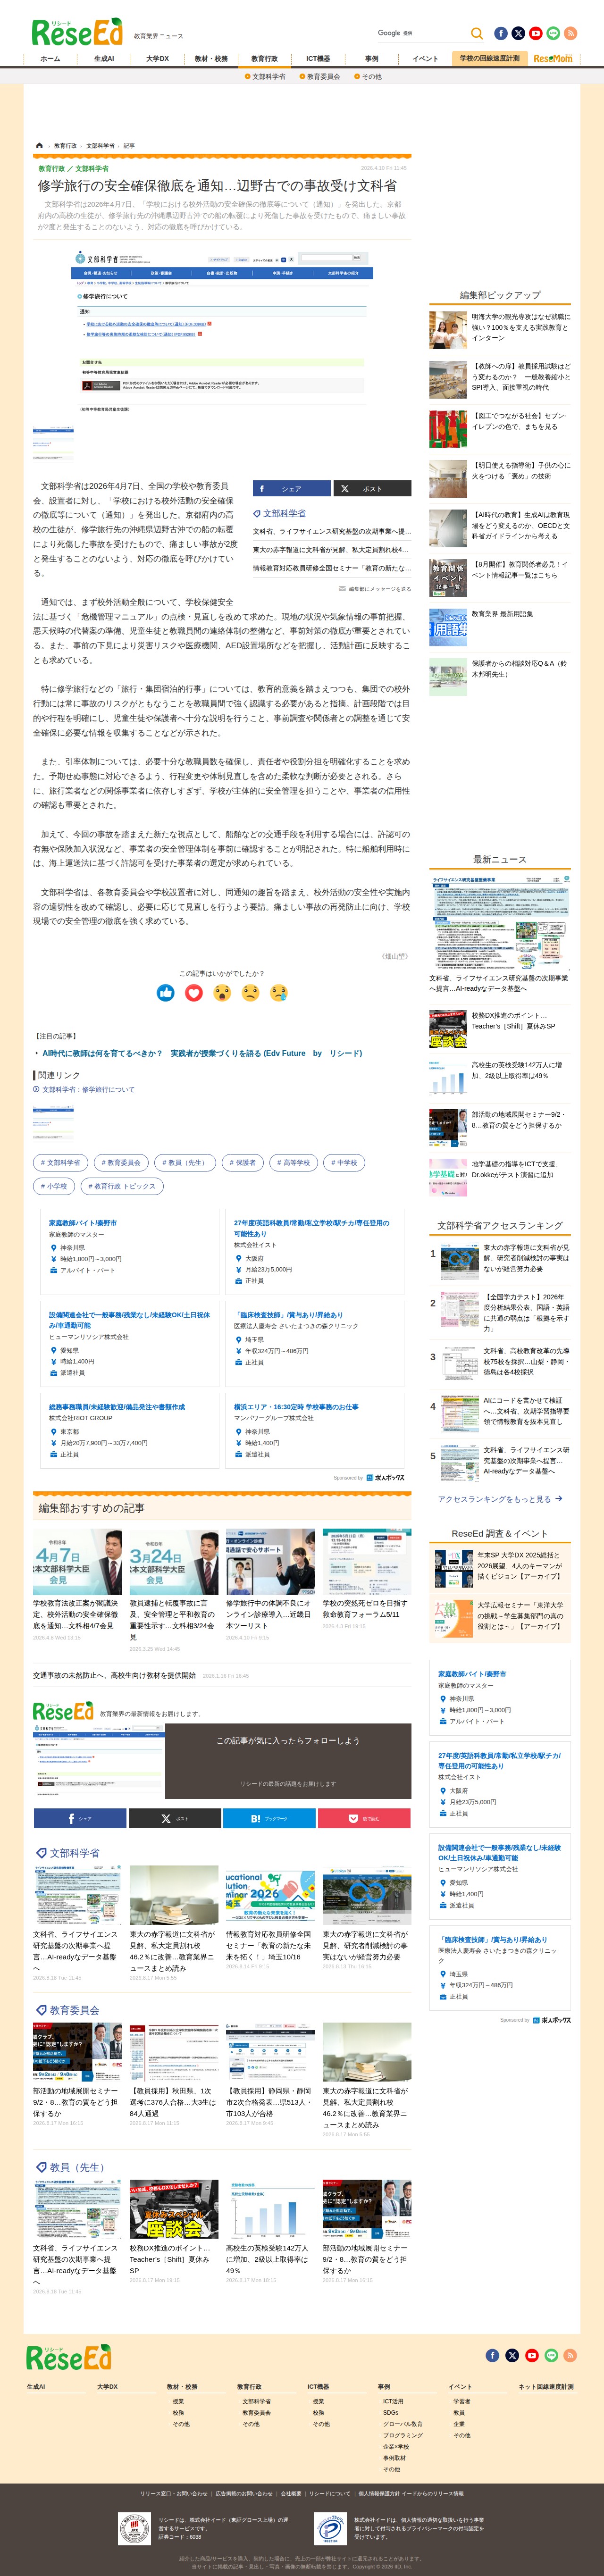
Task: React with the sad face emoji
Action: tap(250, 992)
